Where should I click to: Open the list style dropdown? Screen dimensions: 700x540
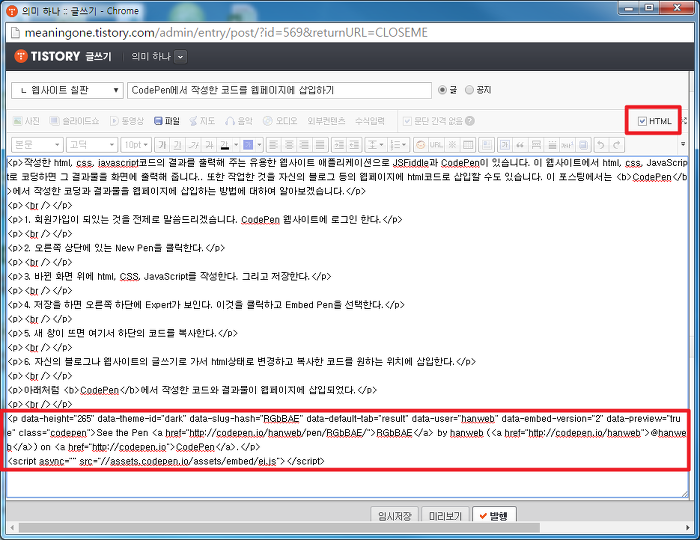(x=398, y=145)
